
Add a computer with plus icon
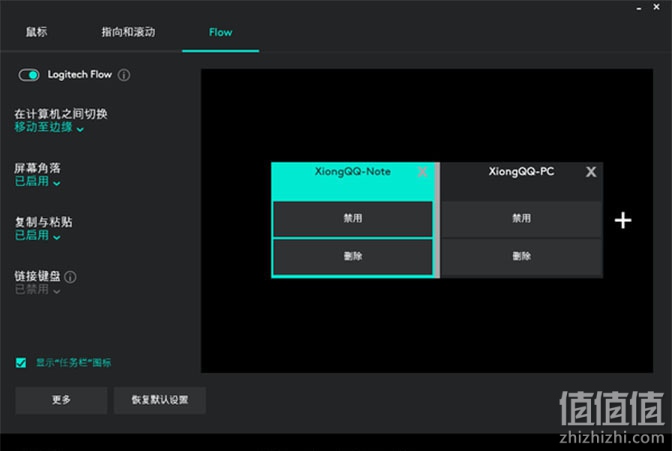[623, 220]
